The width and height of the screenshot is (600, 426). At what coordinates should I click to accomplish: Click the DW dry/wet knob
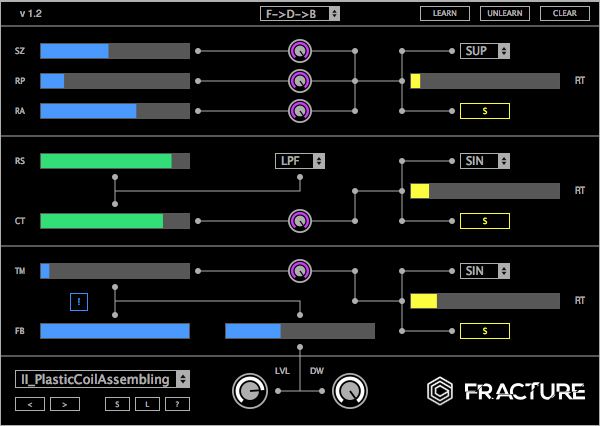(349, 390)
